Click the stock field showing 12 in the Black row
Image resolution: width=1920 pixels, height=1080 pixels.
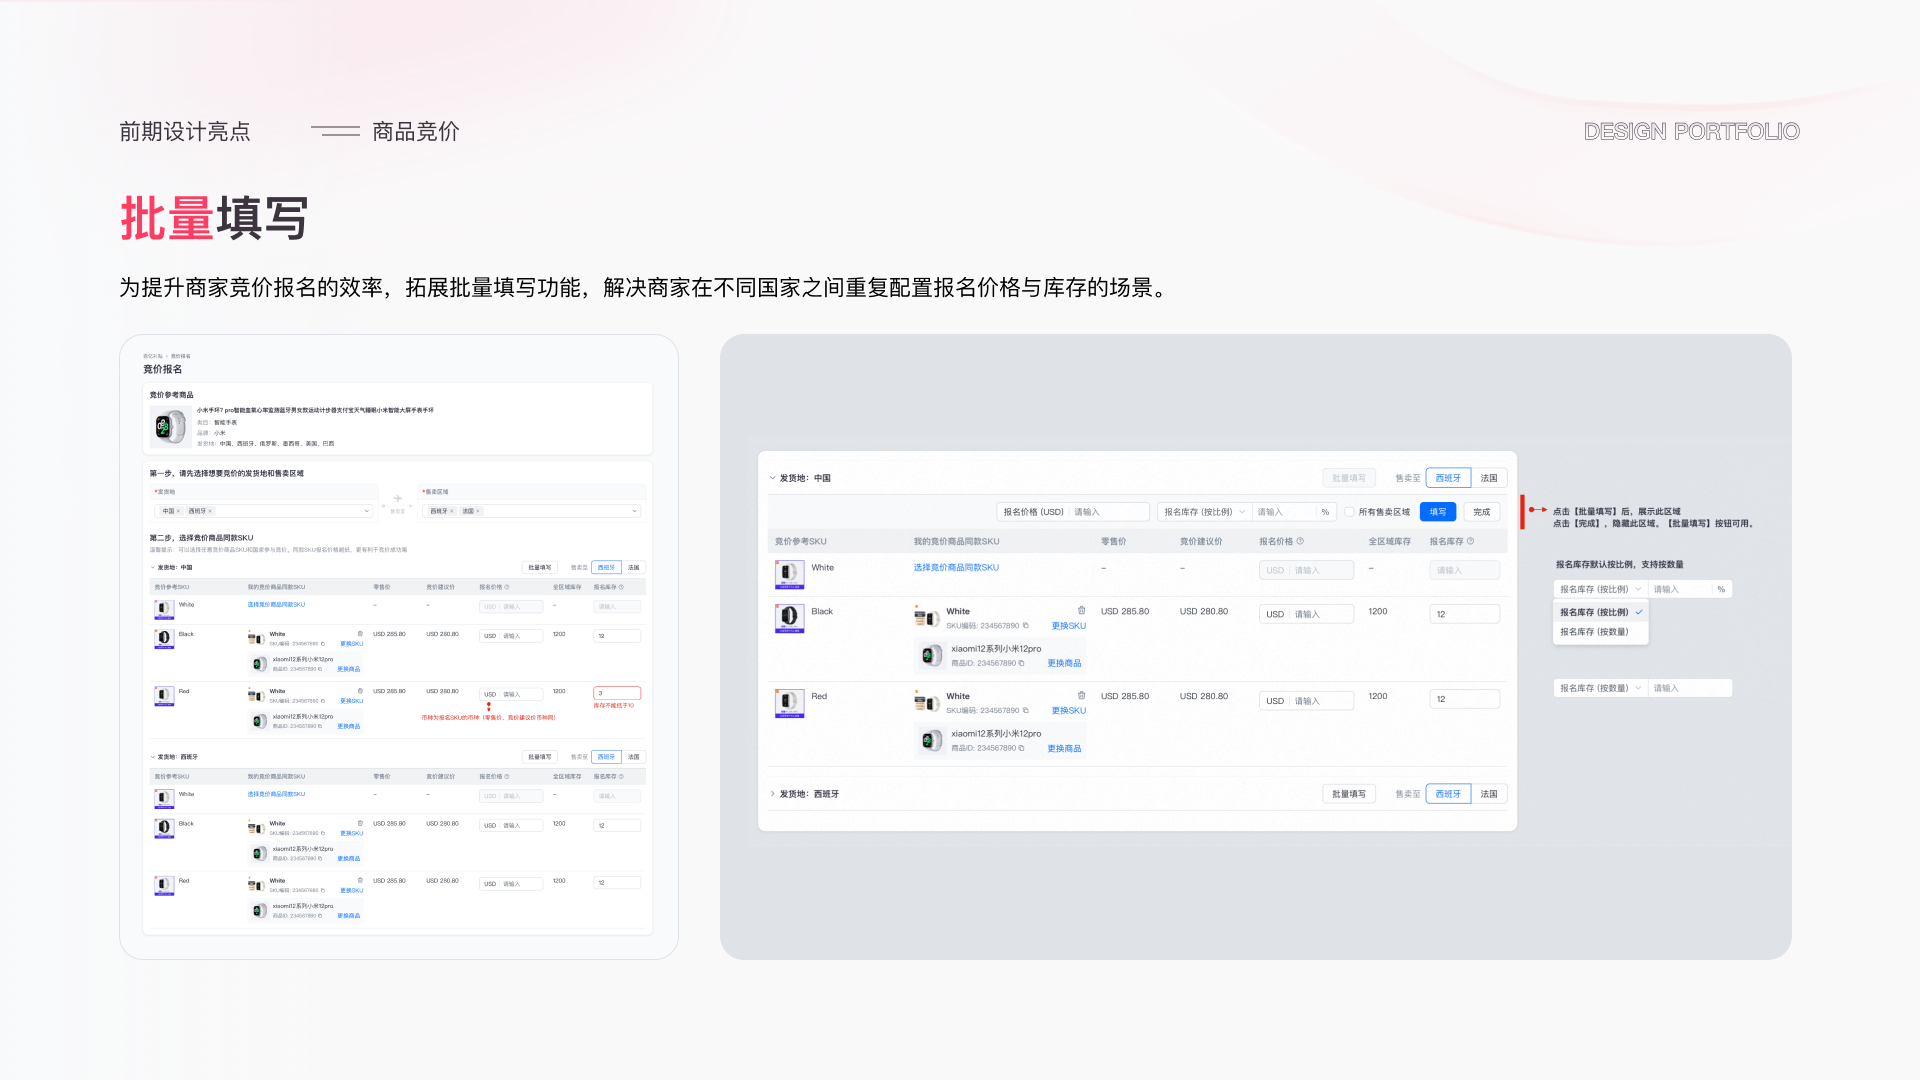(x=1465, y=614)
